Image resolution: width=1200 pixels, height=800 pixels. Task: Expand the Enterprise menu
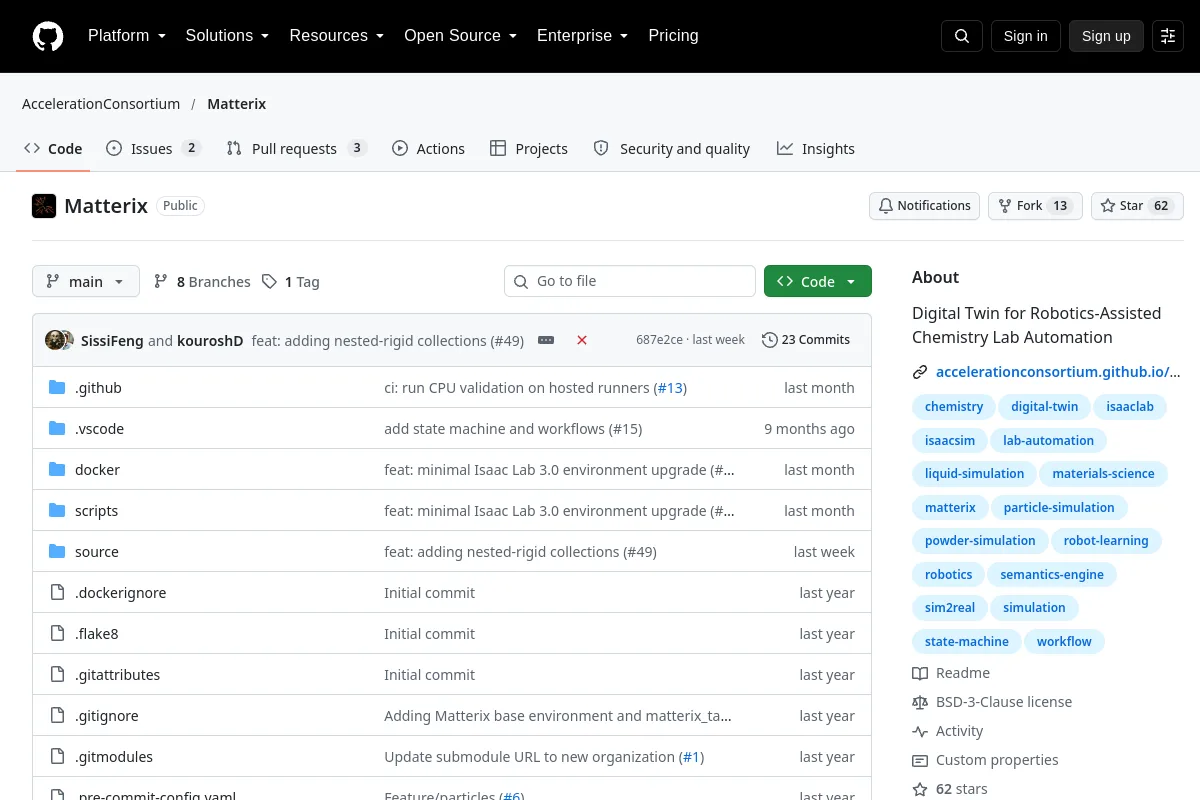point(583,36)
